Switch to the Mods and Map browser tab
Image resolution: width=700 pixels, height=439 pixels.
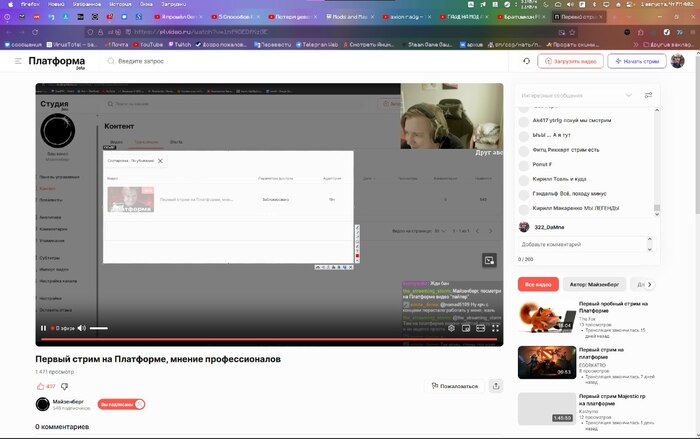coord(350,17)
